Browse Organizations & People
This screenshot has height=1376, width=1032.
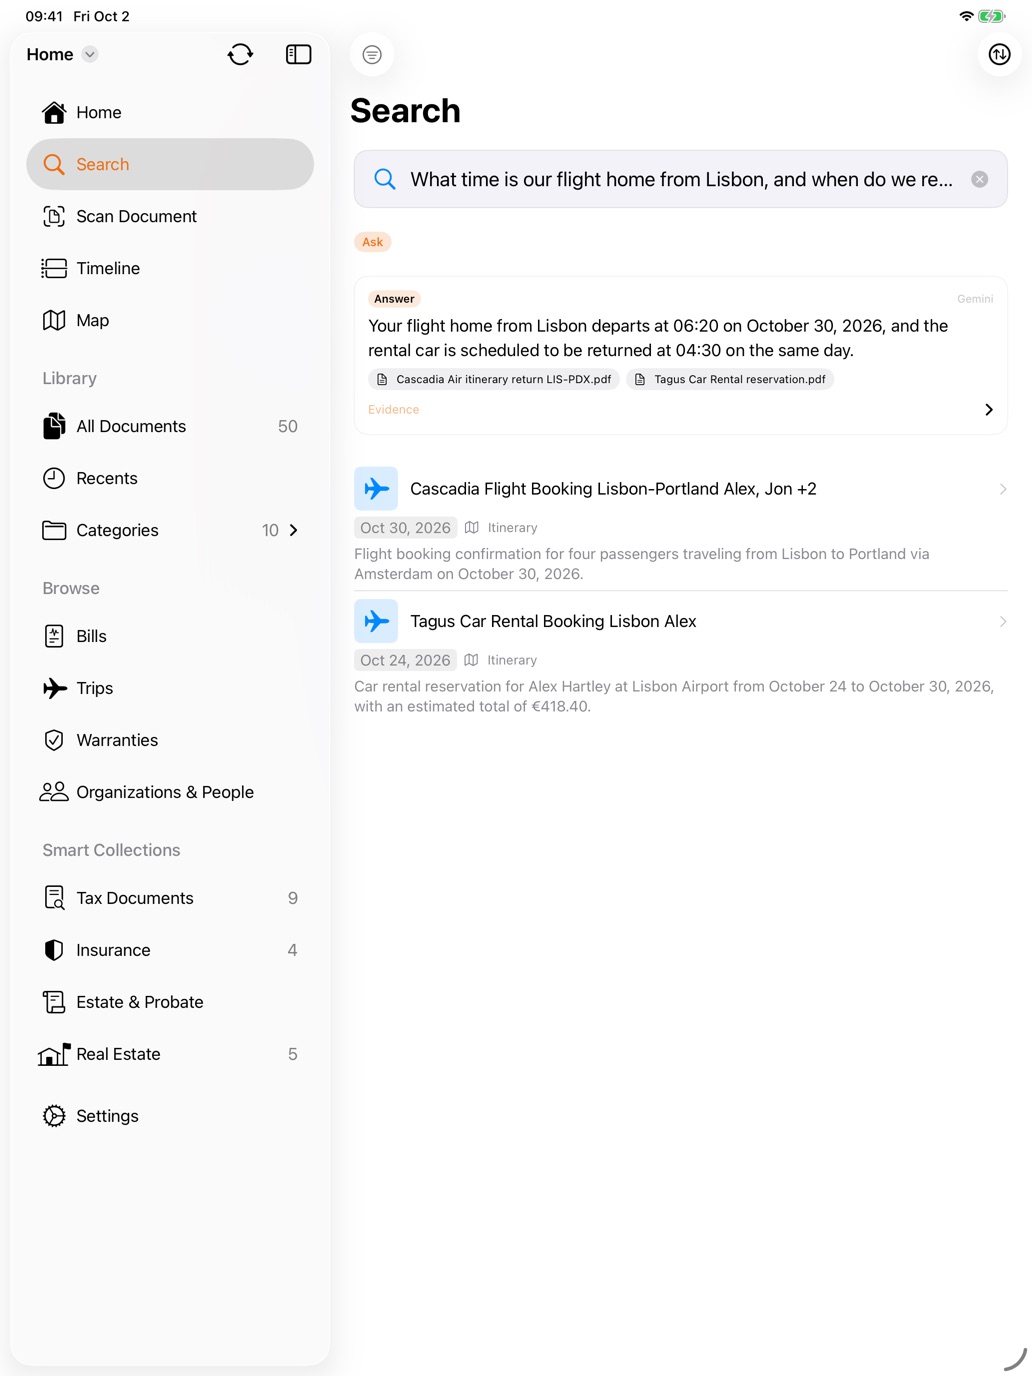[x=170, y=792]
